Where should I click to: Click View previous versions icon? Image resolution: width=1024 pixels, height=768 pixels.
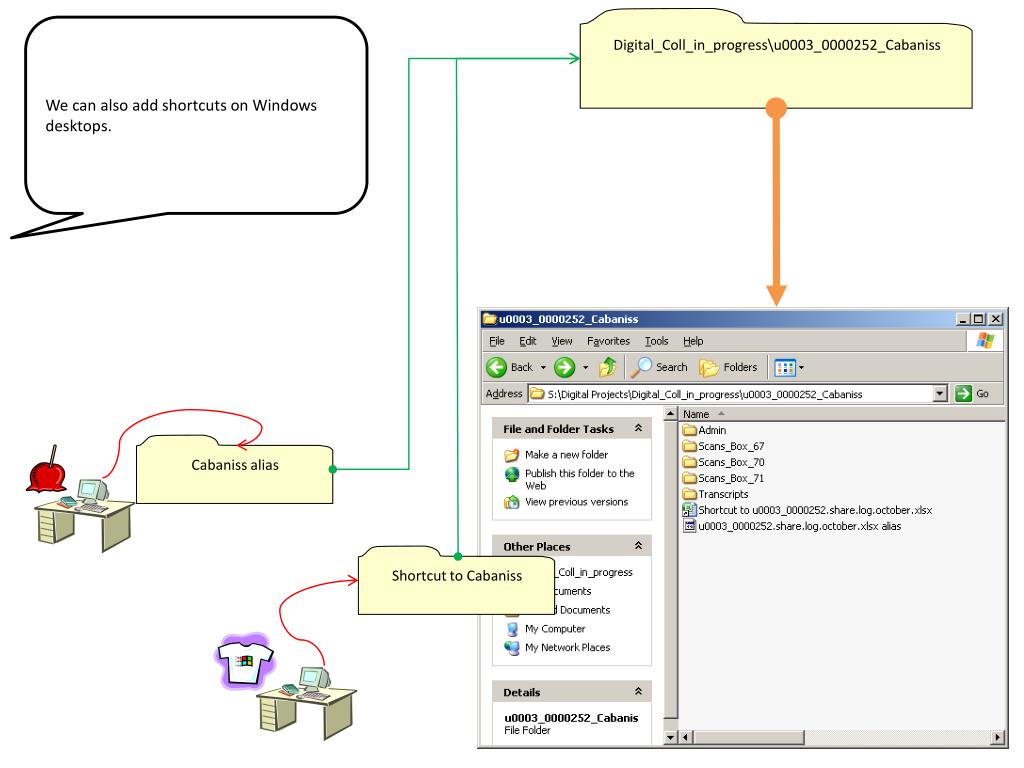pos(511,502)
